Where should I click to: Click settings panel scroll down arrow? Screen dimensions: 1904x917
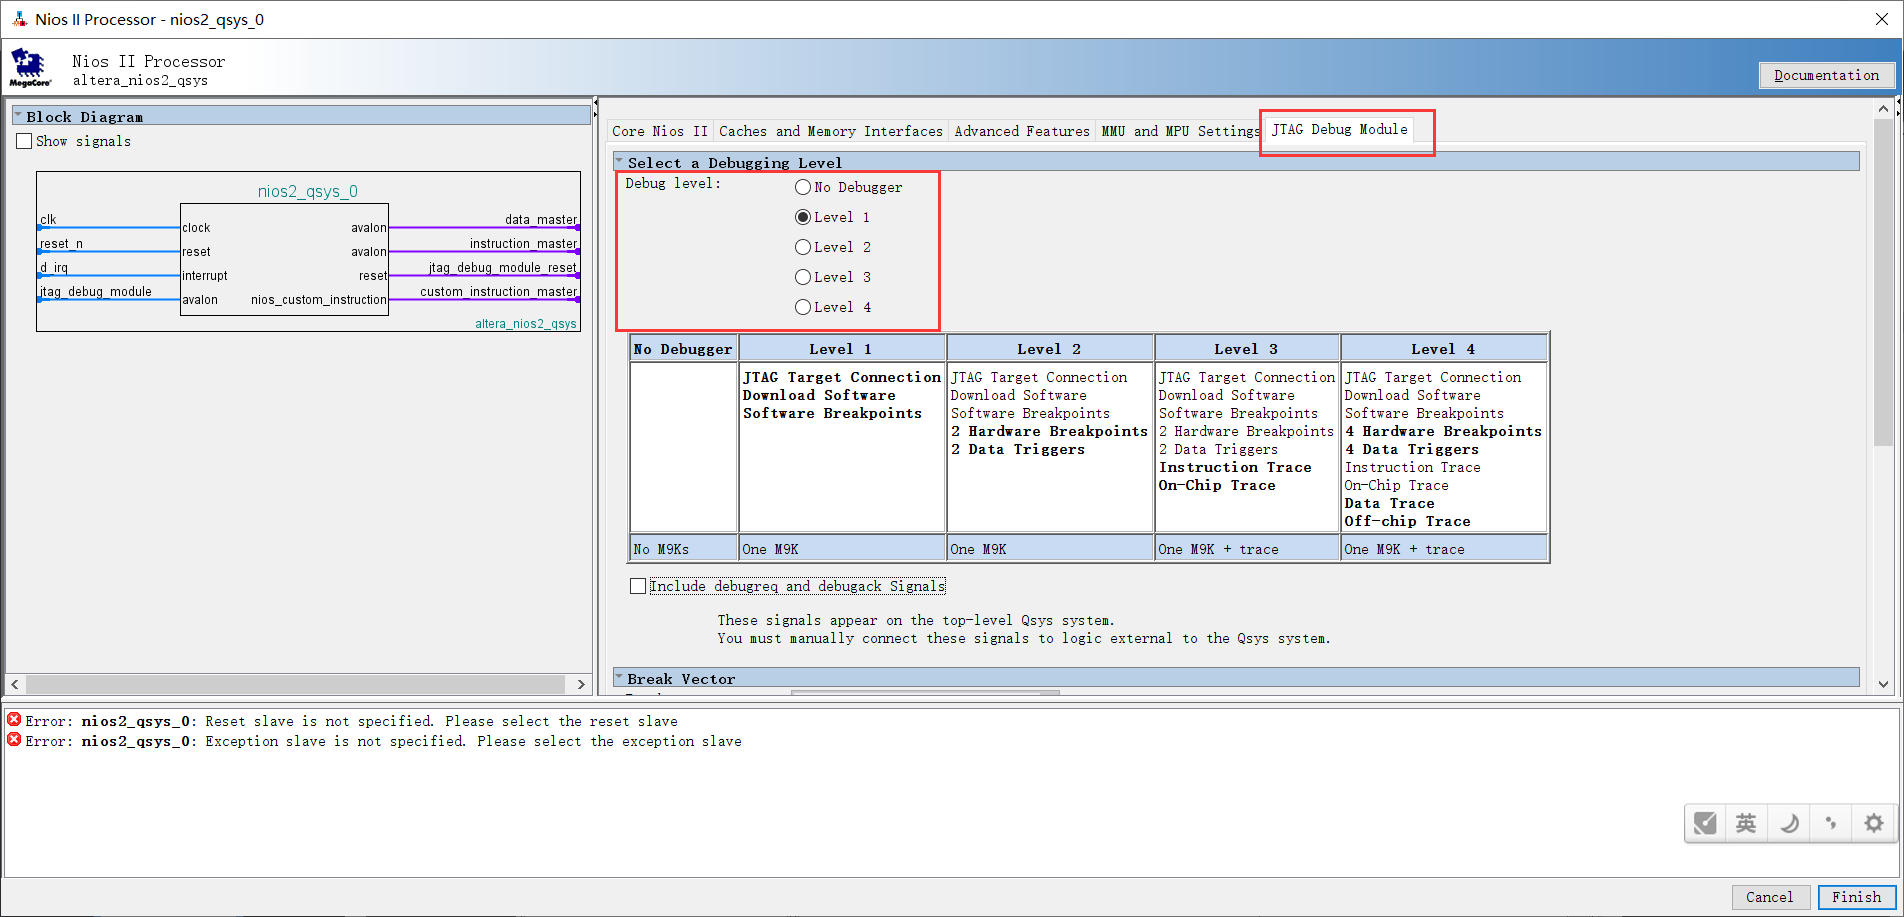1883,684
